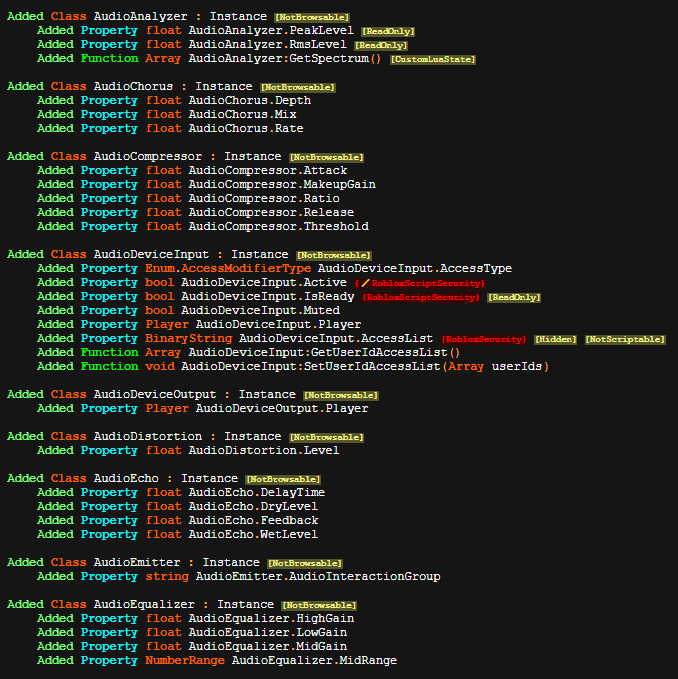Click the "BinaryString" type text
678x679 pixels.
[x=188, y=338]
